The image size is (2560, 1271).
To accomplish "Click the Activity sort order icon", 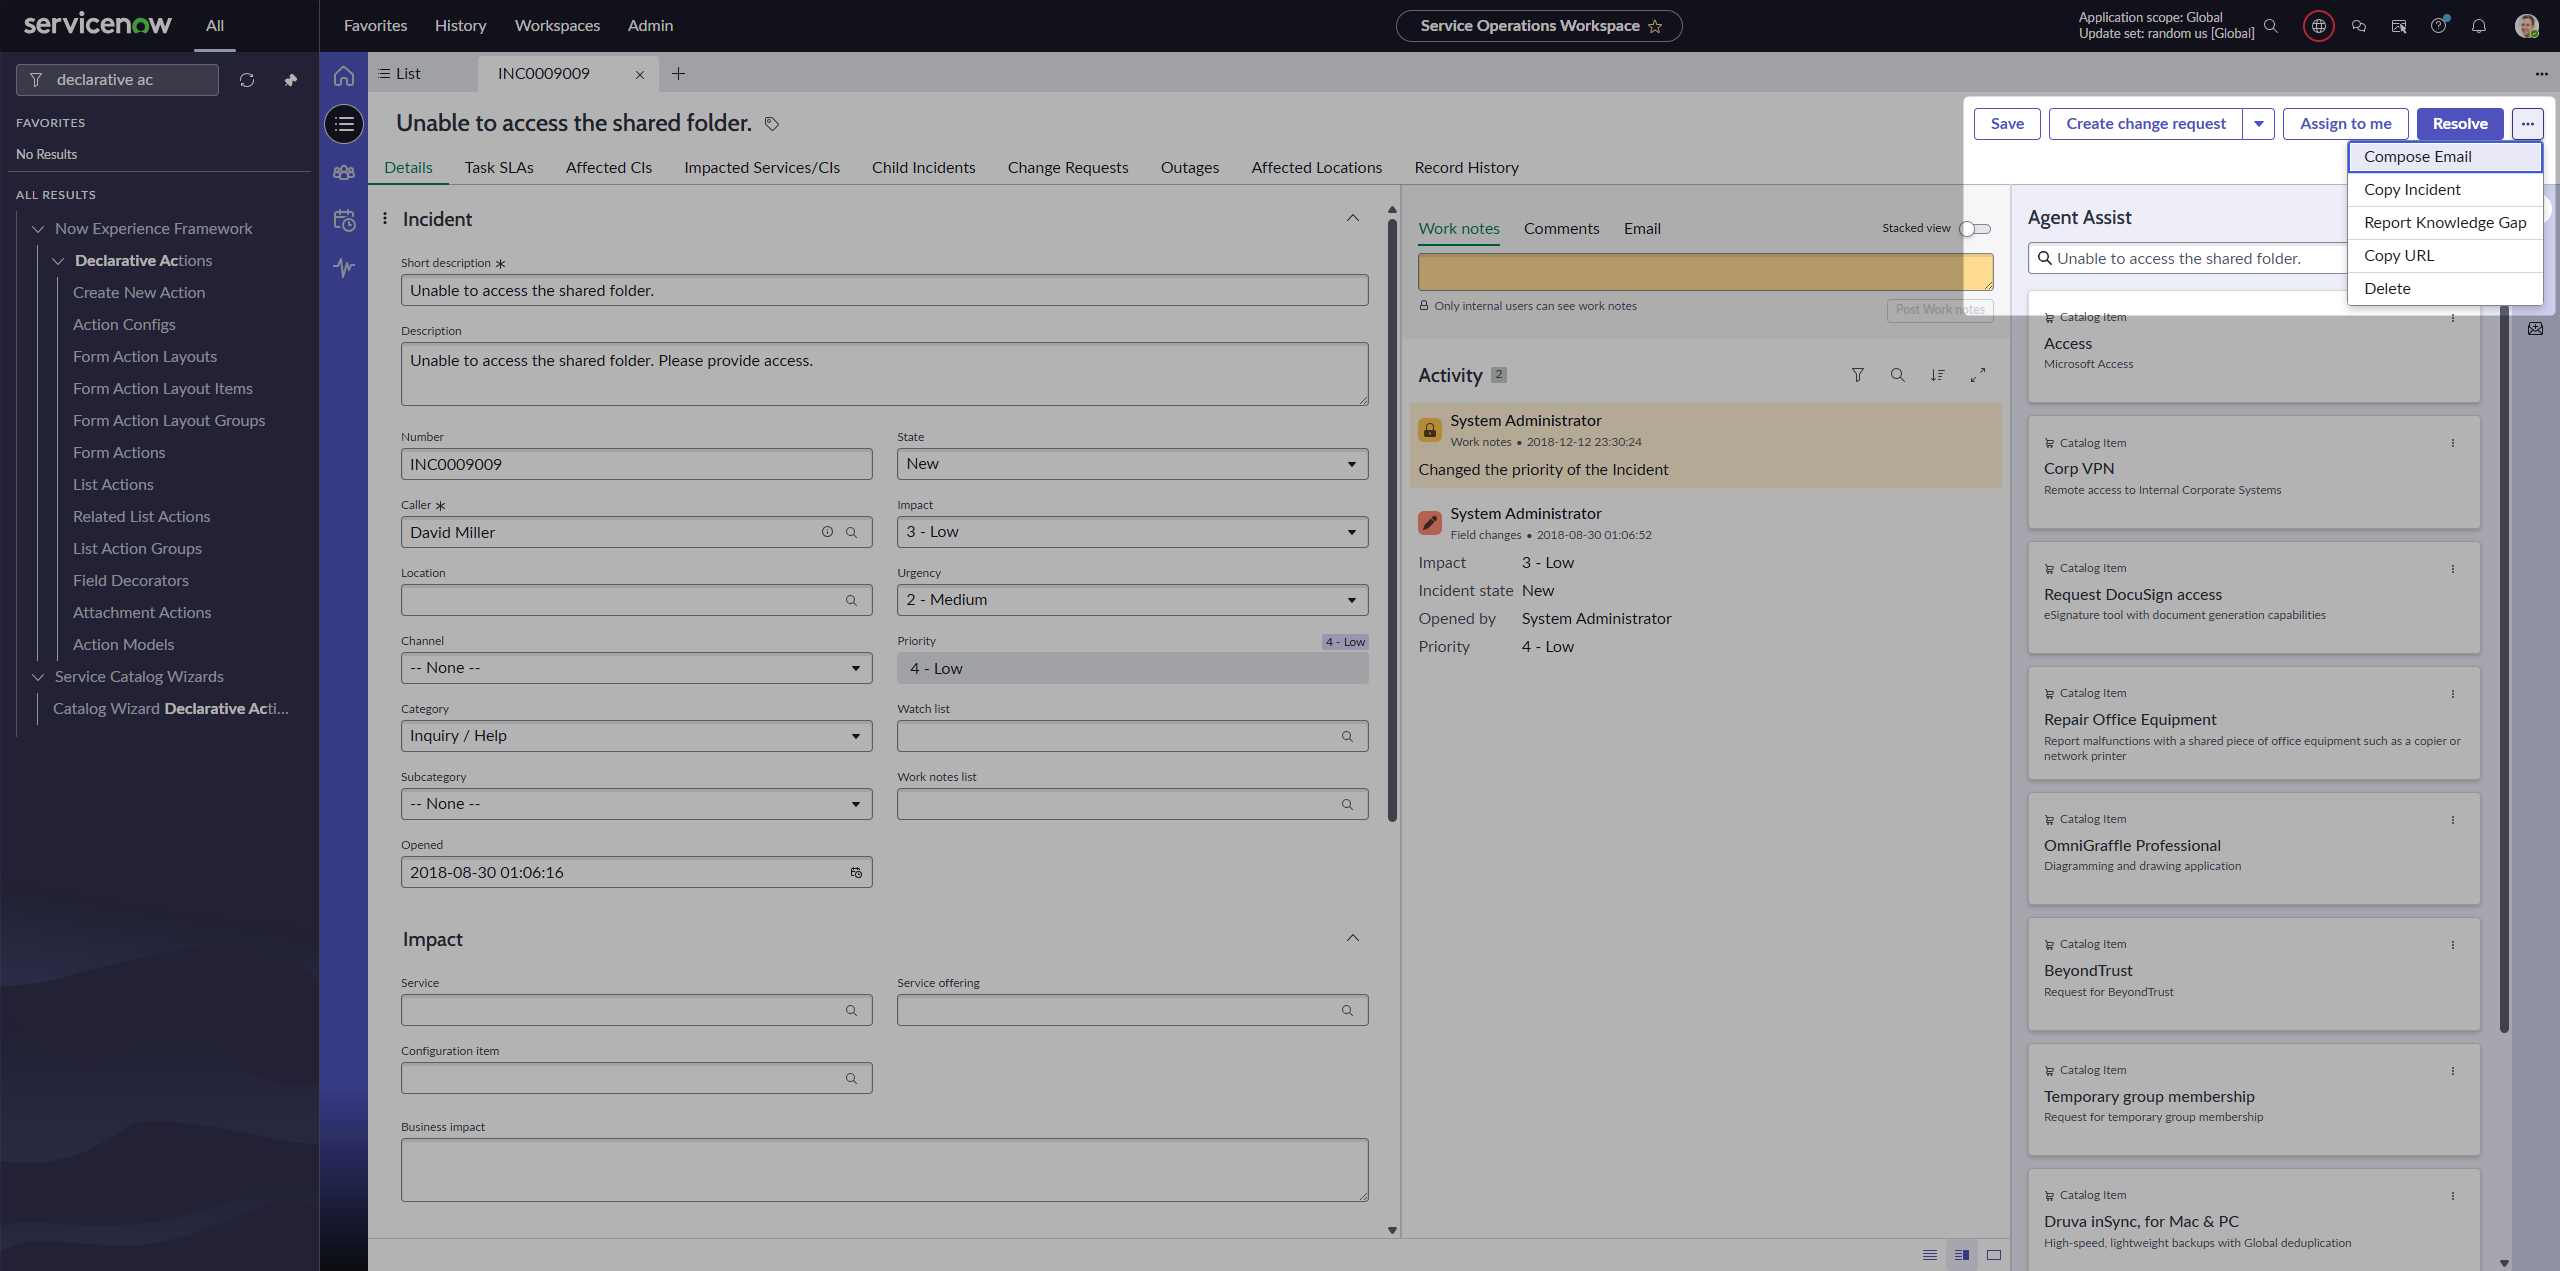I will (x=1937, y=375).
